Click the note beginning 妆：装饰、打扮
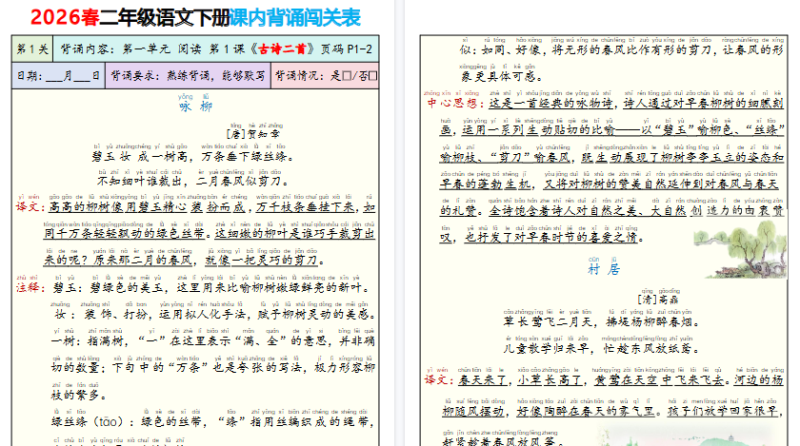 [215, 314]
